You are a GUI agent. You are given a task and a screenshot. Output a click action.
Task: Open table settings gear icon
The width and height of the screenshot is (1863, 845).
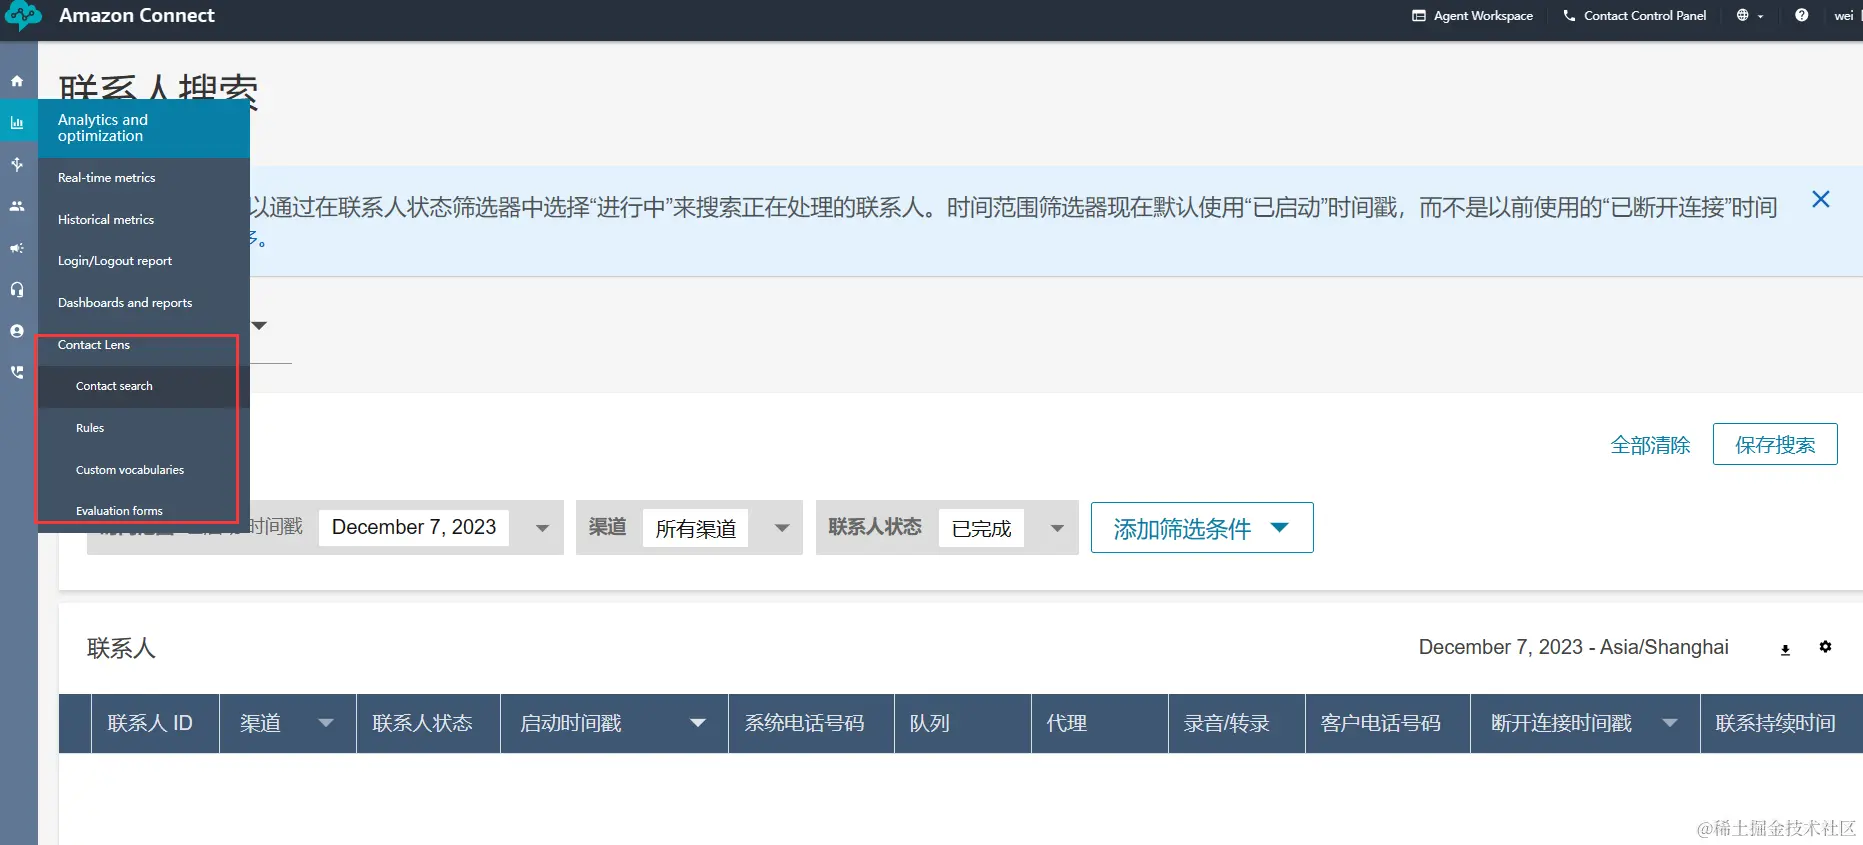click(x=1825, y=647)
